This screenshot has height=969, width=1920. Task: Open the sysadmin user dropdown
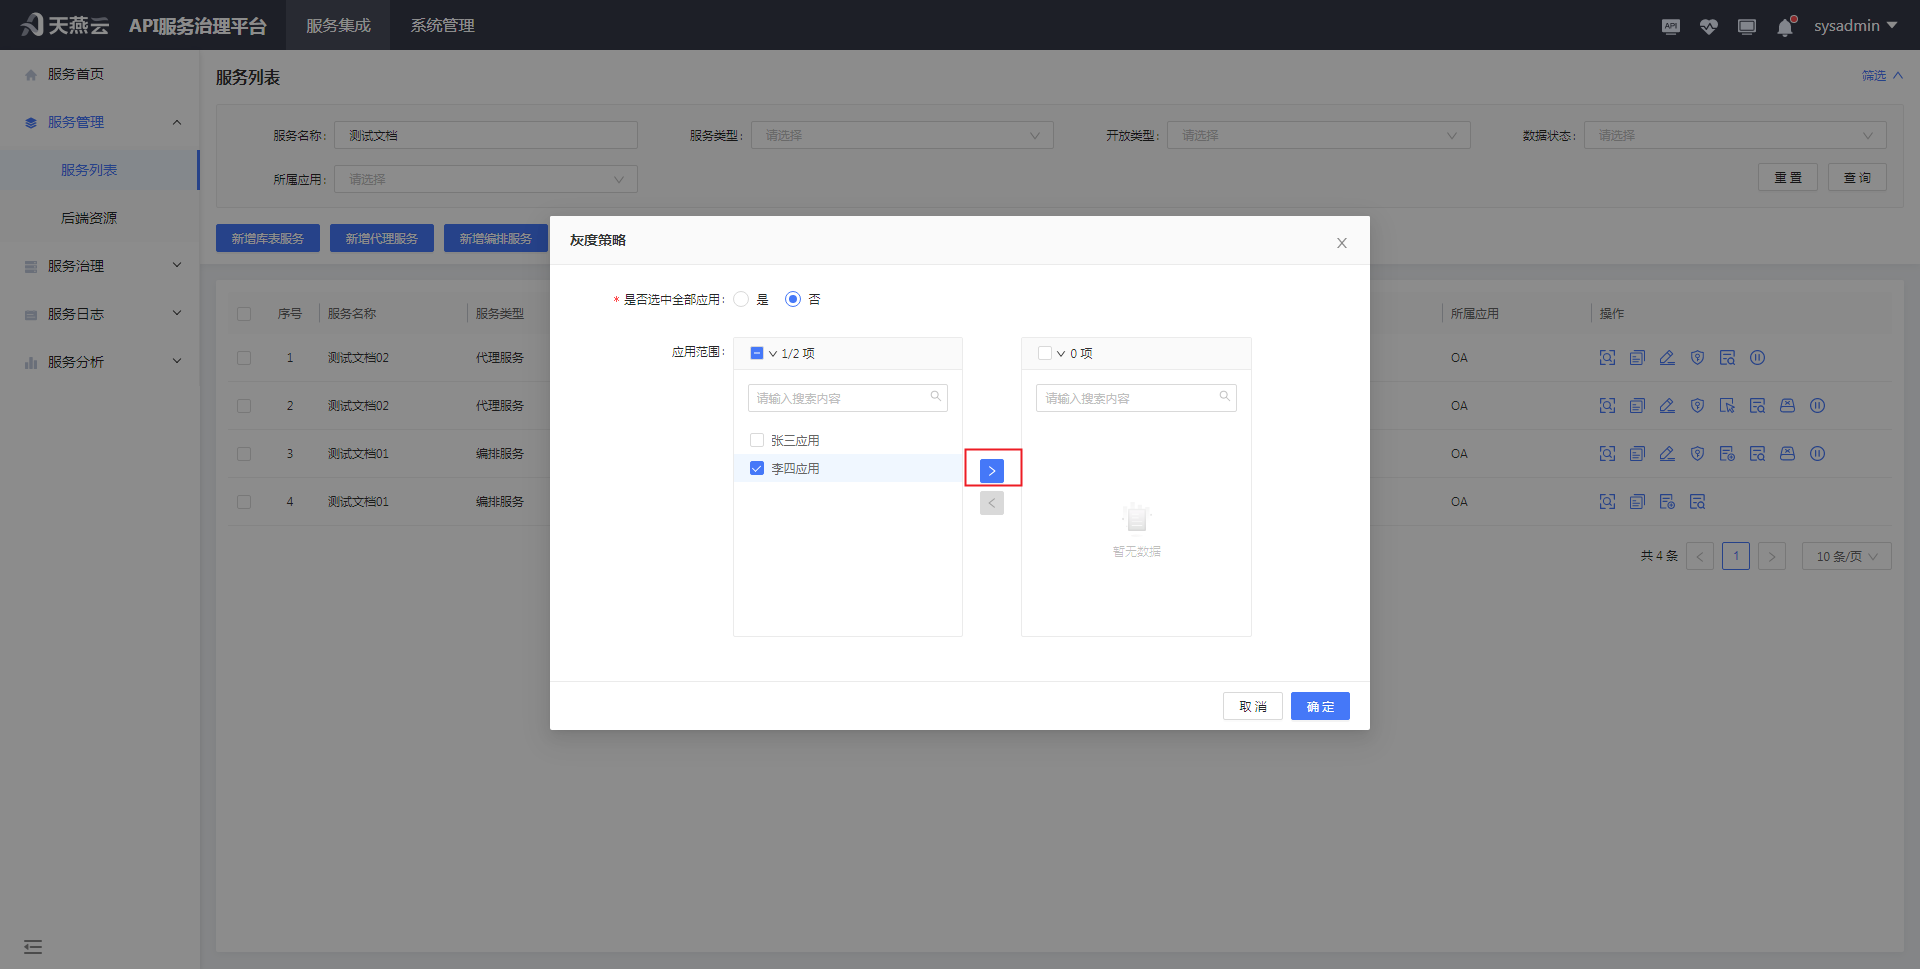[1855, 26]
